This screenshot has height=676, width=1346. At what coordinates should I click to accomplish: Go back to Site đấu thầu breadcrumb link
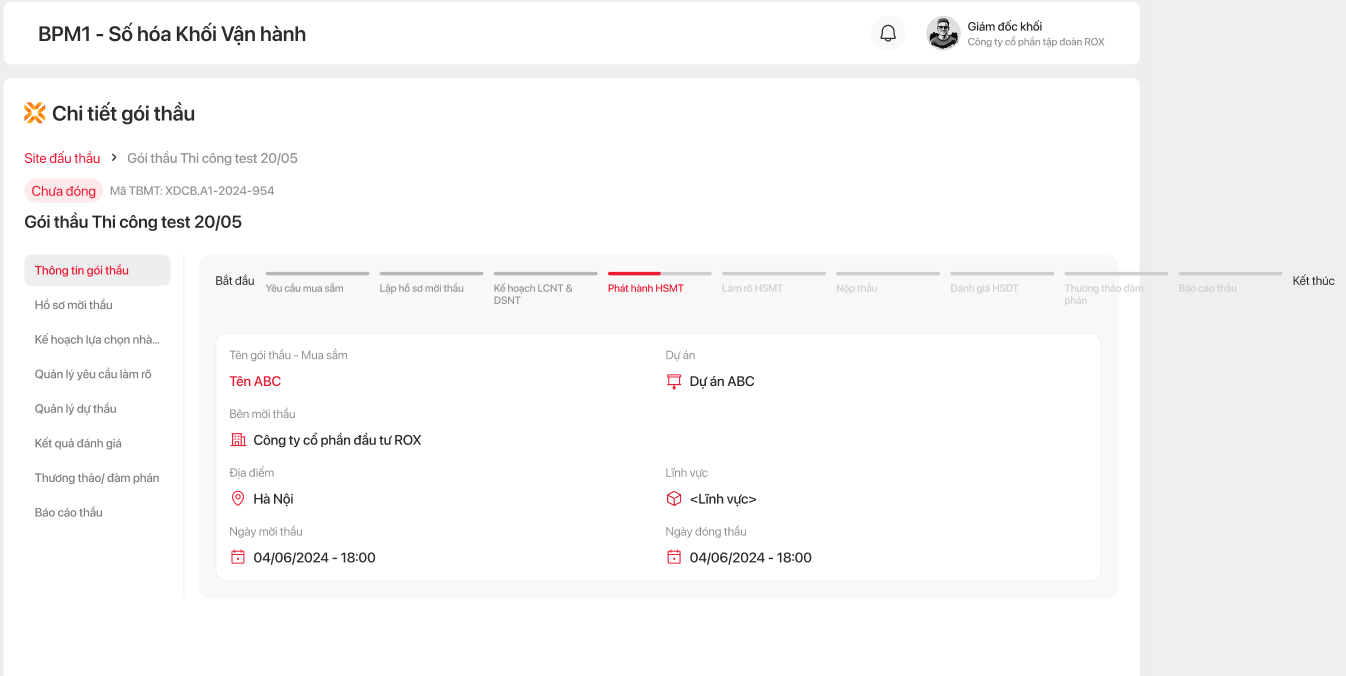click(x=62, y=158)
